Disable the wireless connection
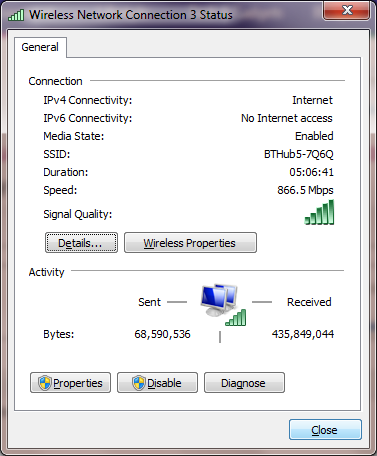 [157, 383]
